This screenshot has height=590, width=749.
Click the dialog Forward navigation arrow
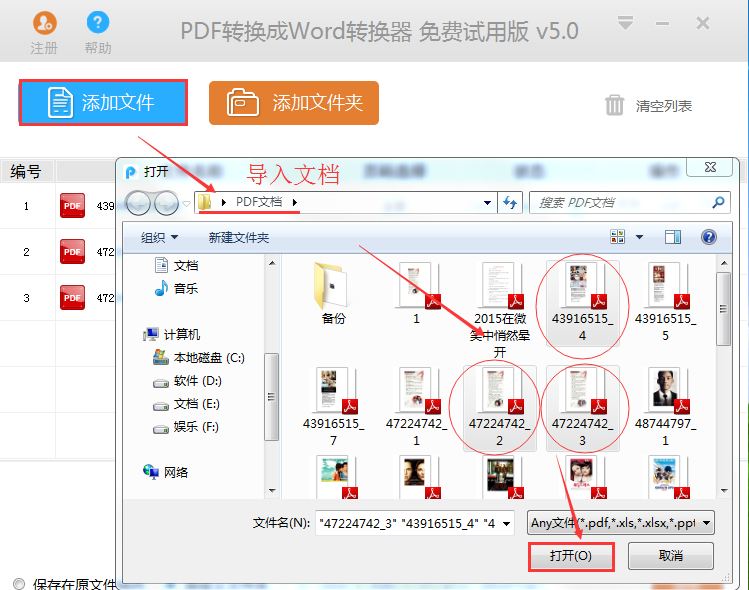click(166, 203)
